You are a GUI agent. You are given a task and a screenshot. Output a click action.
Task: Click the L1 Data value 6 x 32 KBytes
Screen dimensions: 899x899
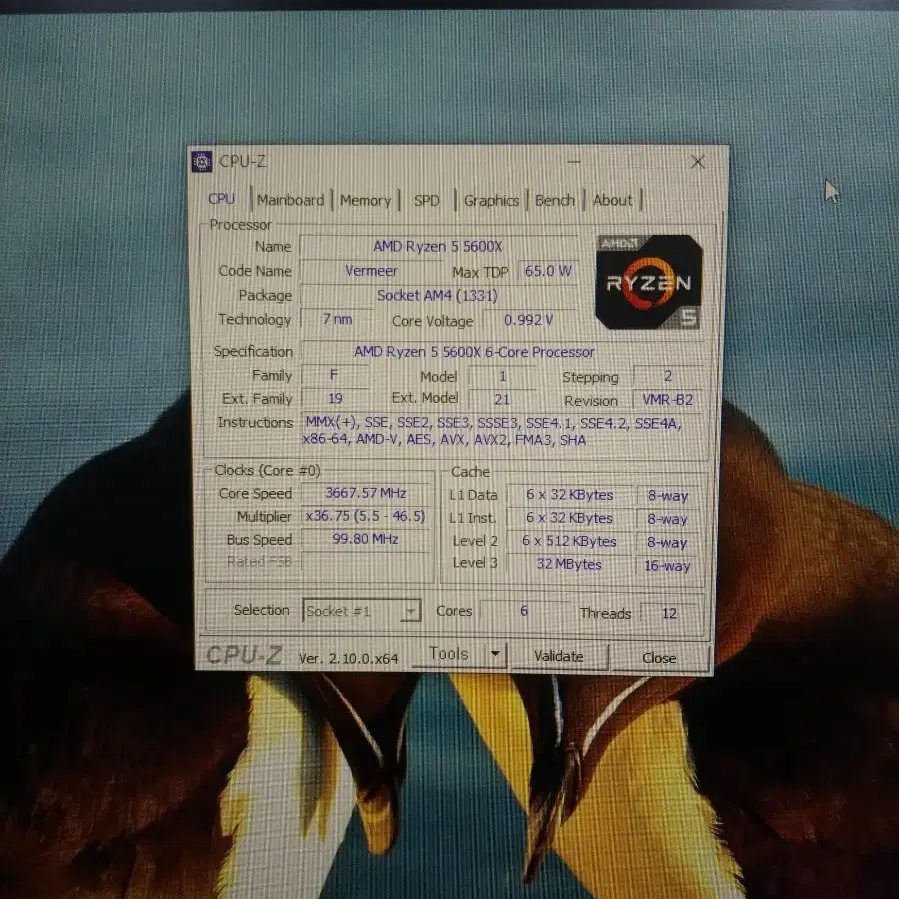(x=569, y=495)
